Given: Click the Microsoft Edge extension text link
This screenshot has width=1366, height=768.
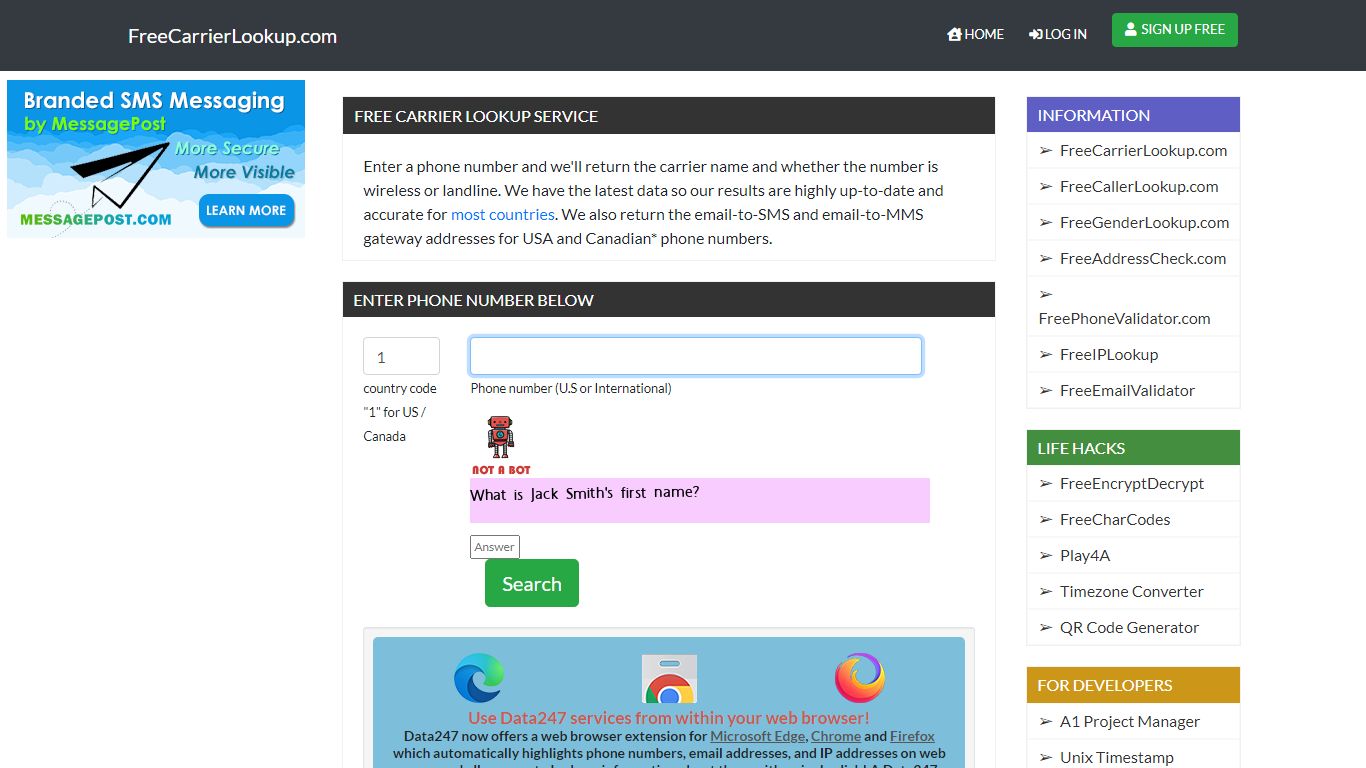Looking at the screenshot, I should tap(757, 736).
